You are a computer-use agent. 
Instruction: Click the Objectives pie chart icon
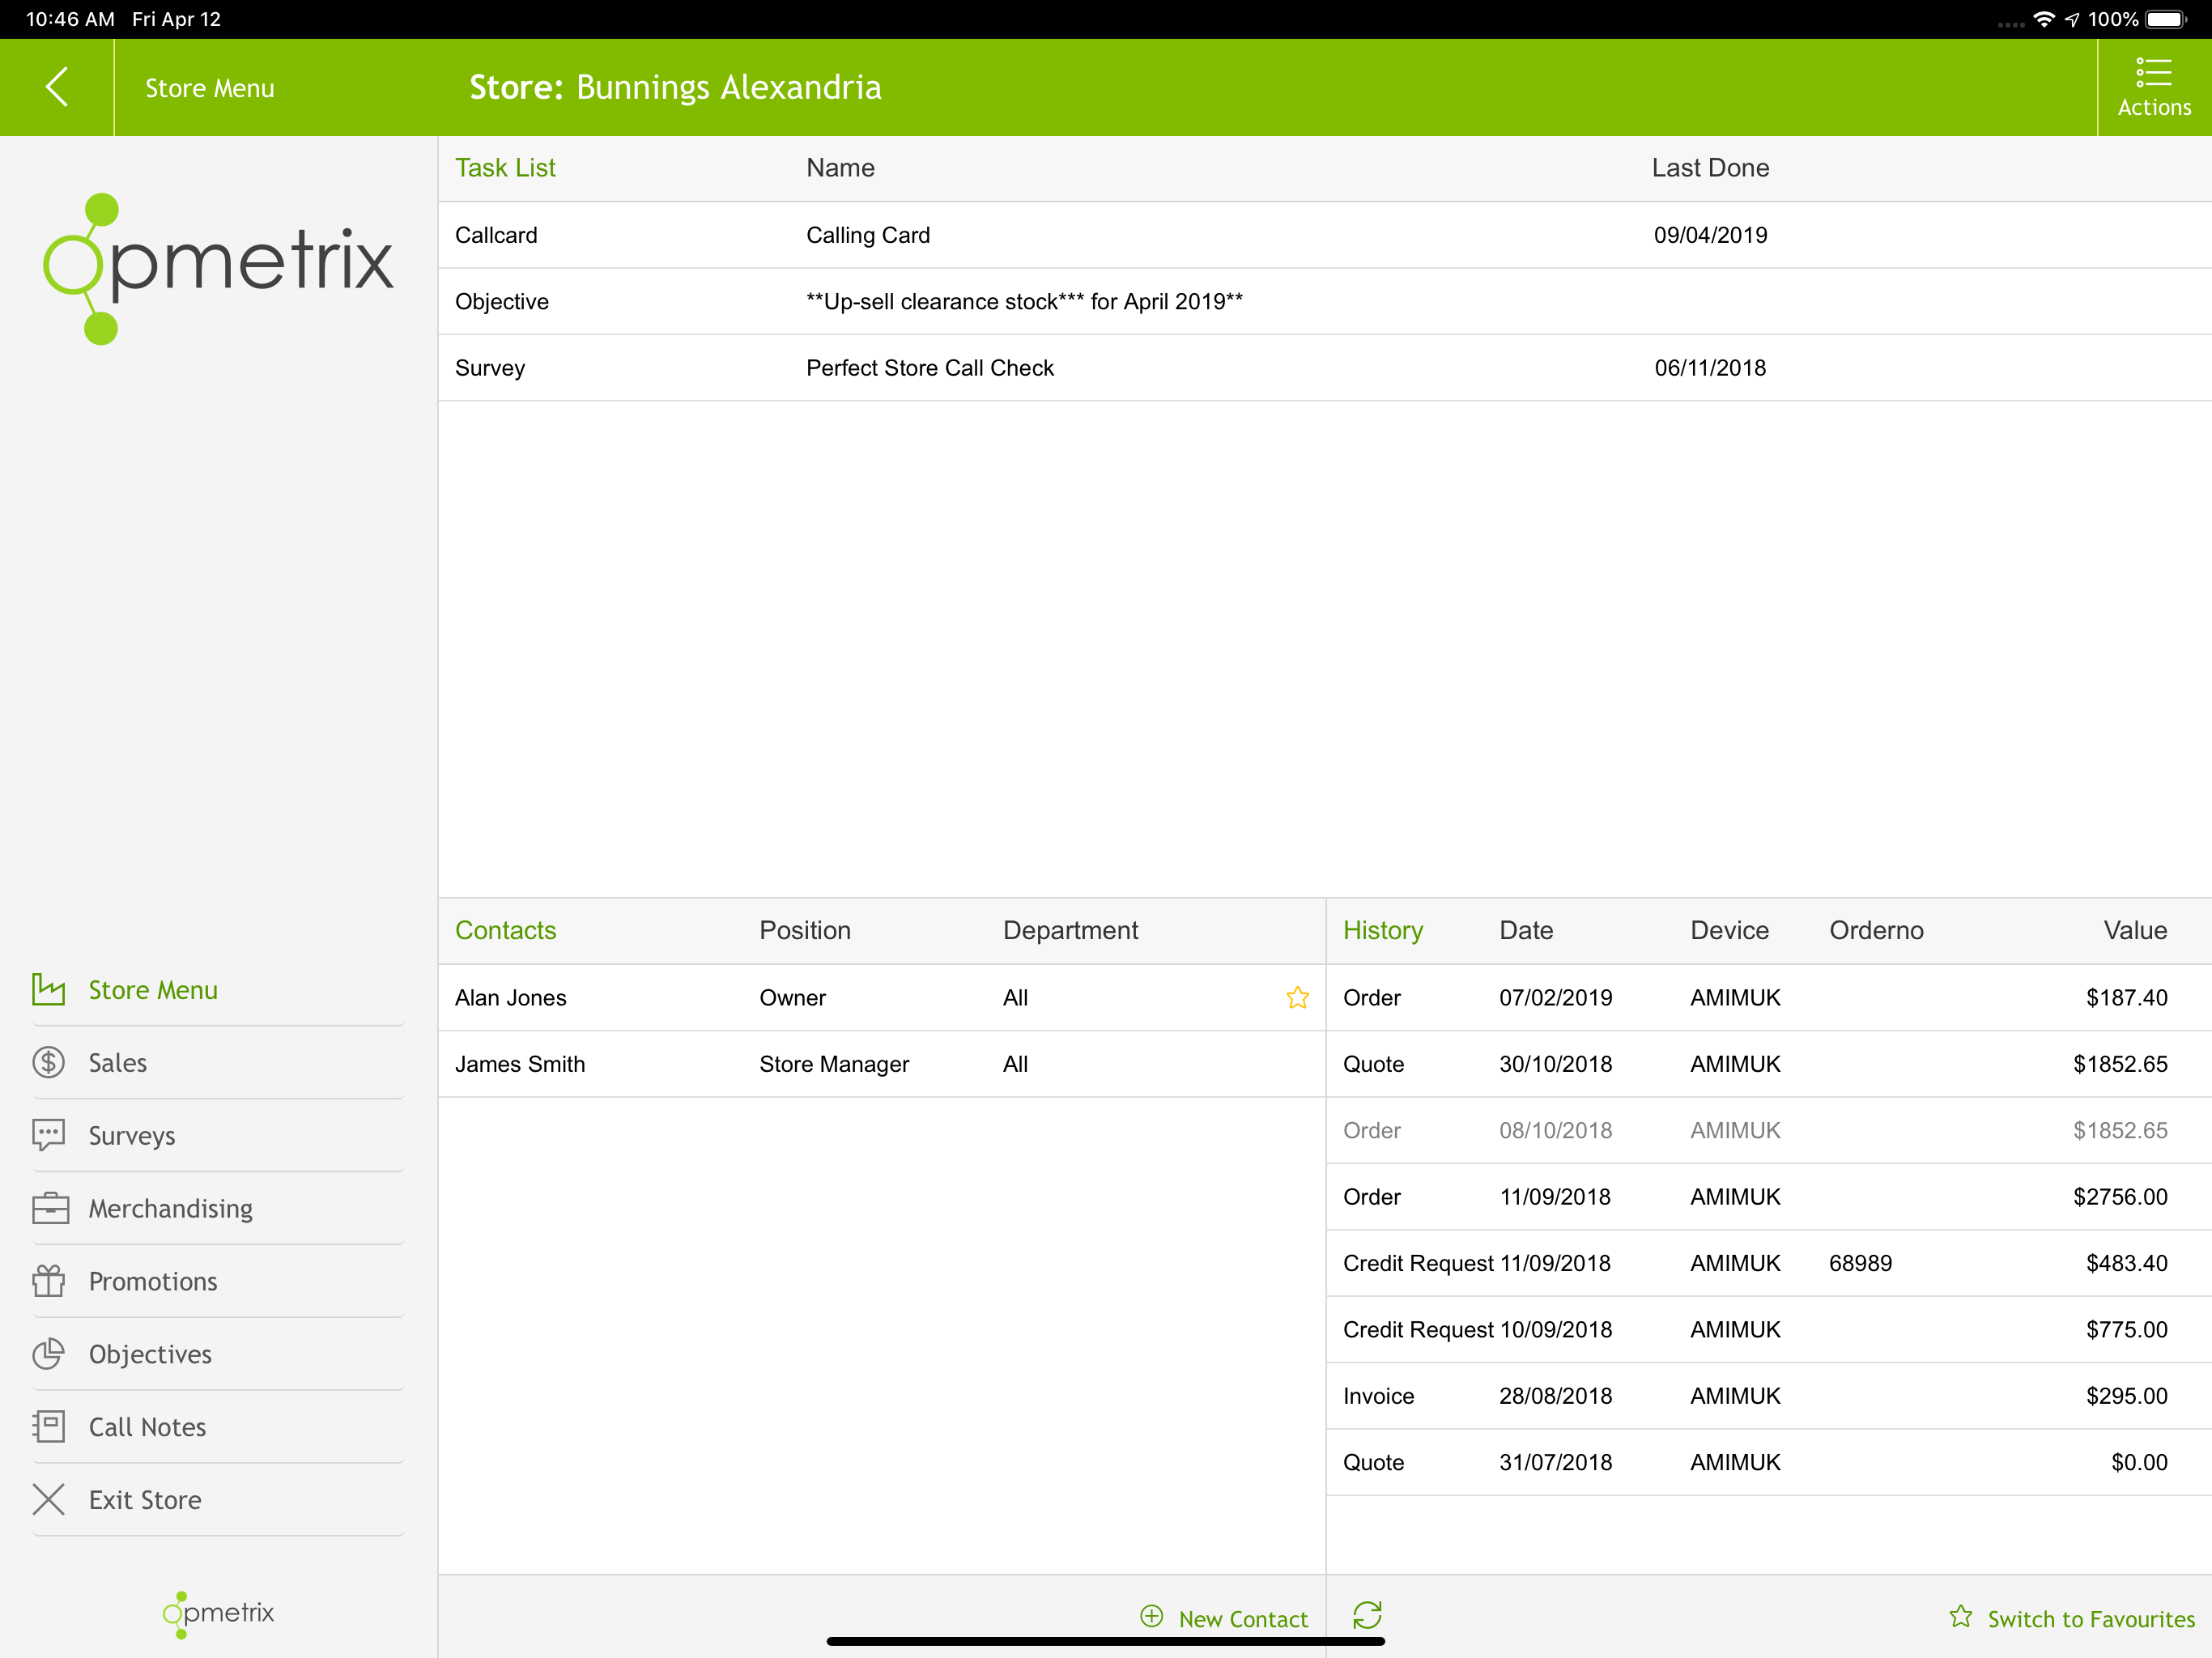tap(48, 1354)
